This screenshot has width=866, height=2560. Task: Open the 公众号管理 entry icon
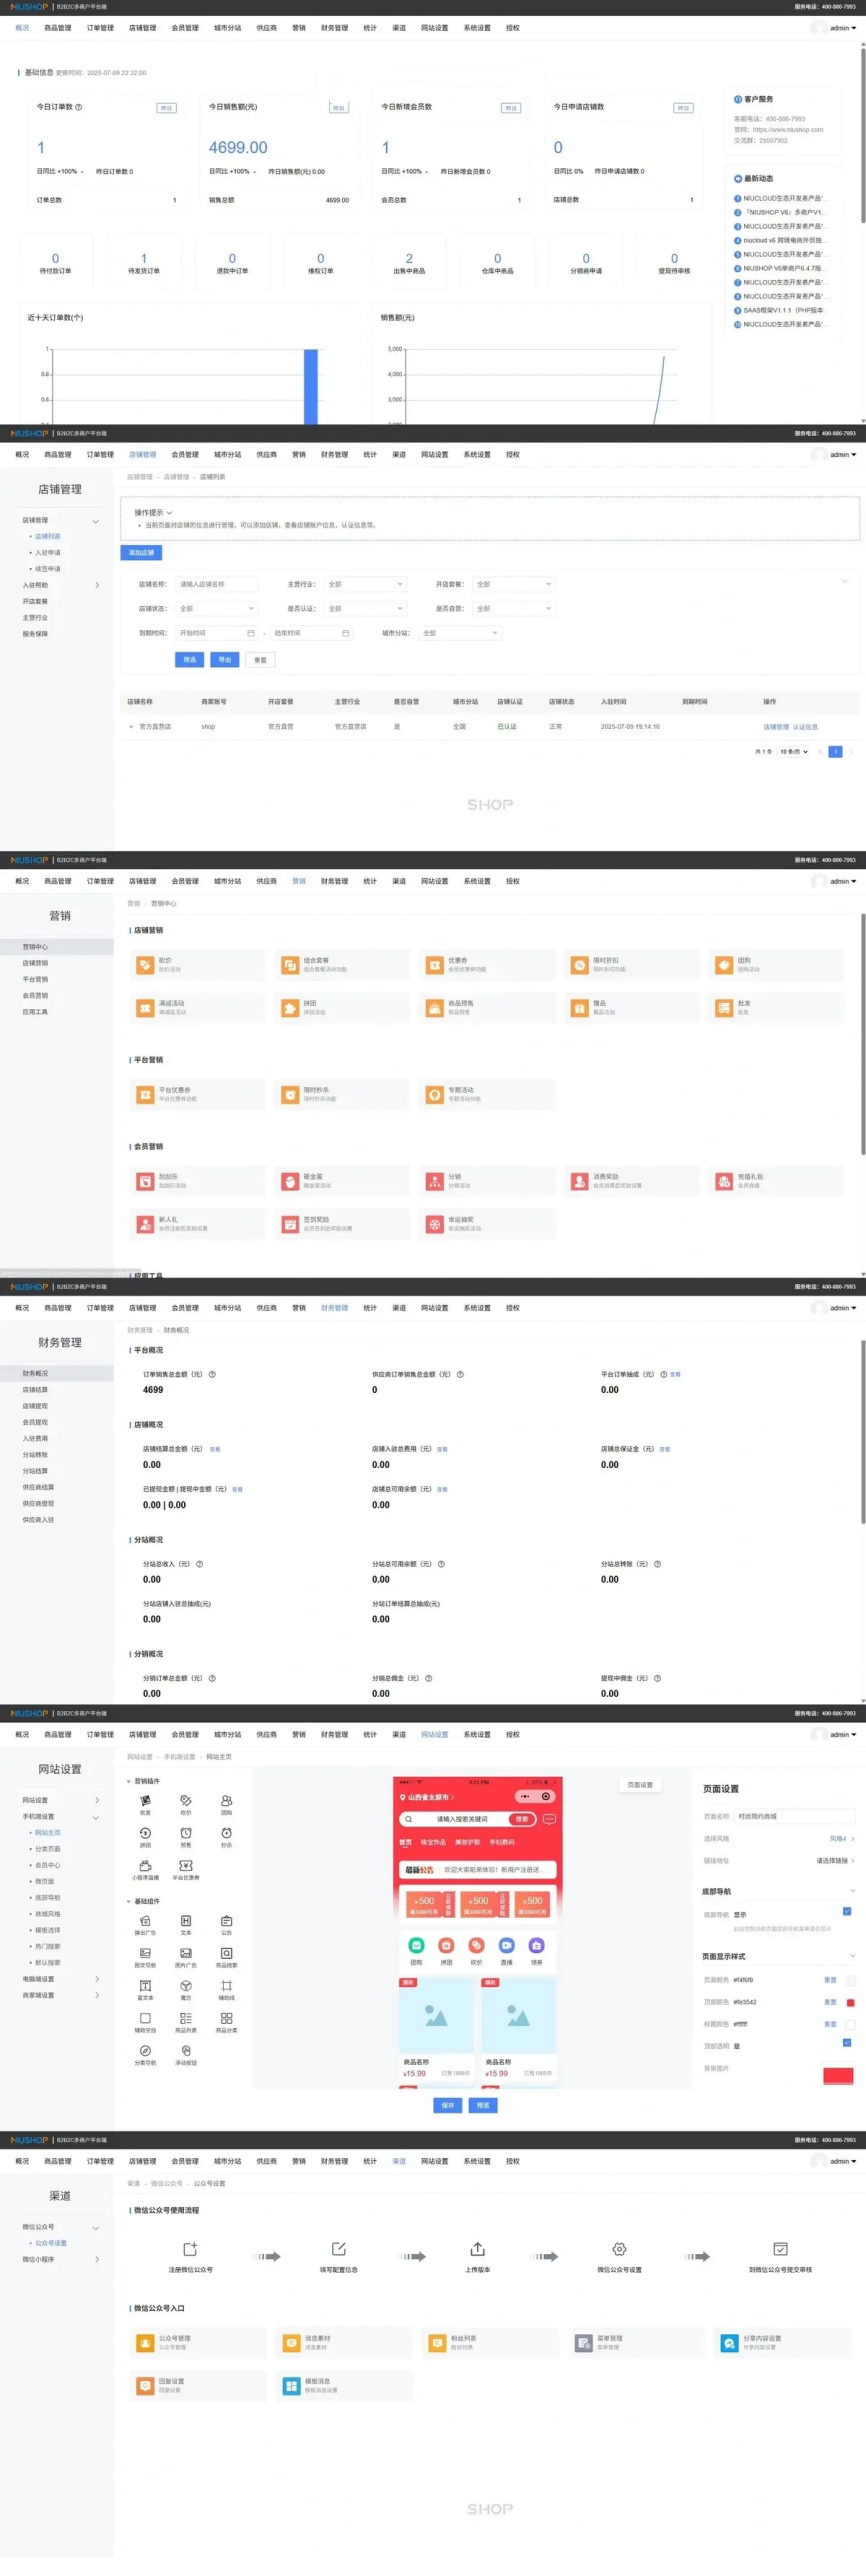click(x=145, y=2342)
